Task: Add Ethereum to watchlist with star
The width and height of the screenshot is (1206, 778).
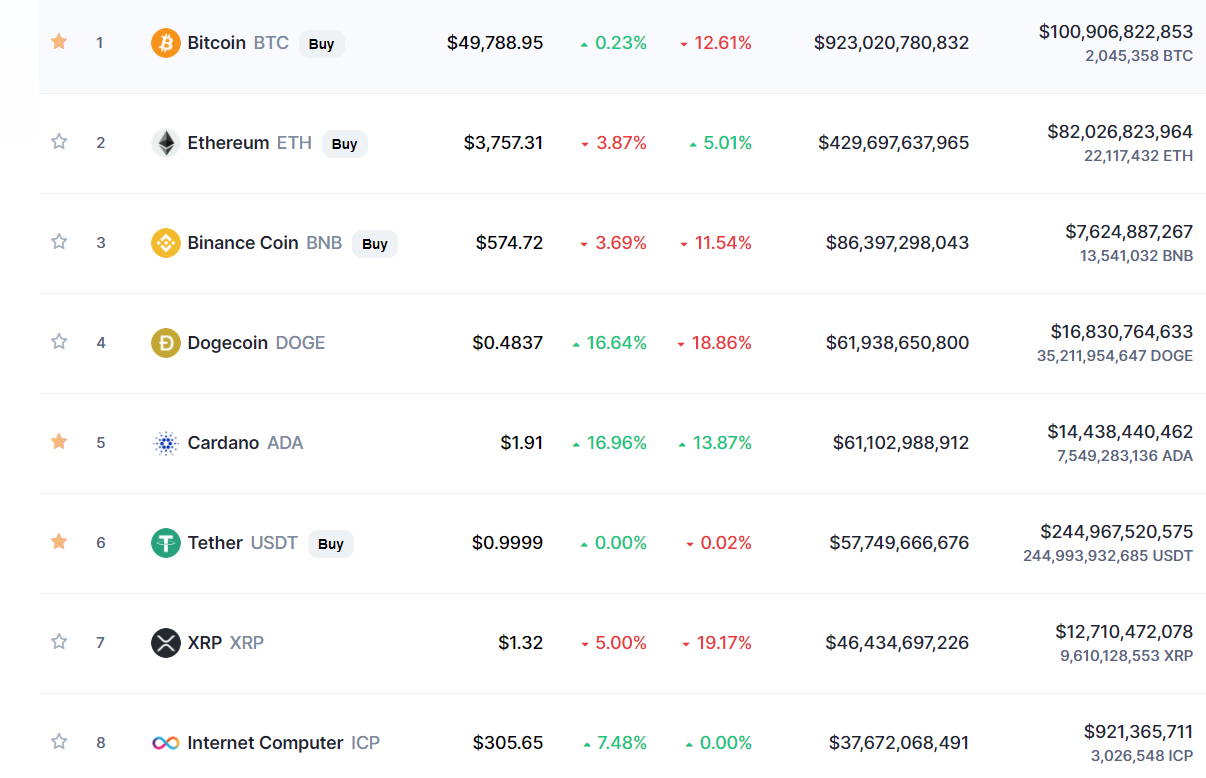Action: (x=59, y=142)
